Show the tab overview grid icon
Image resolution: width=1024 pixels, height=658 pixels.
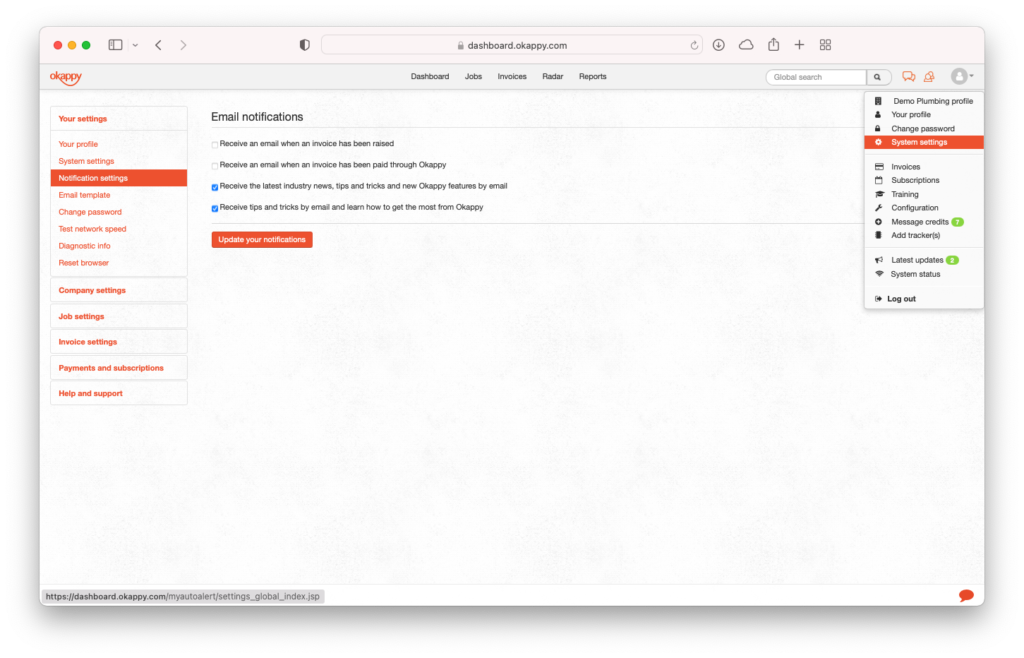(825, 44)
